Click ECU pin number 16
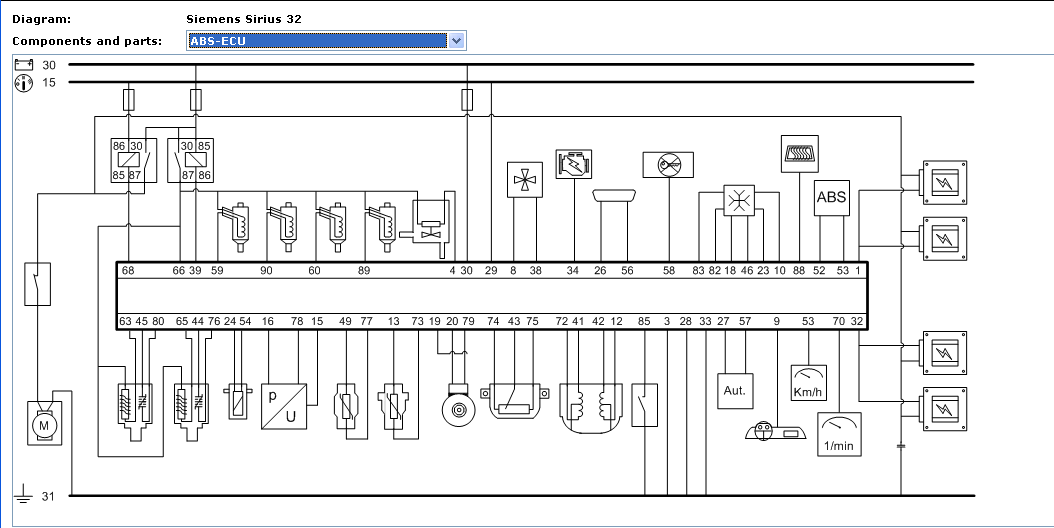This screenshot has height=528, width=1054. (x=268, y=322)
